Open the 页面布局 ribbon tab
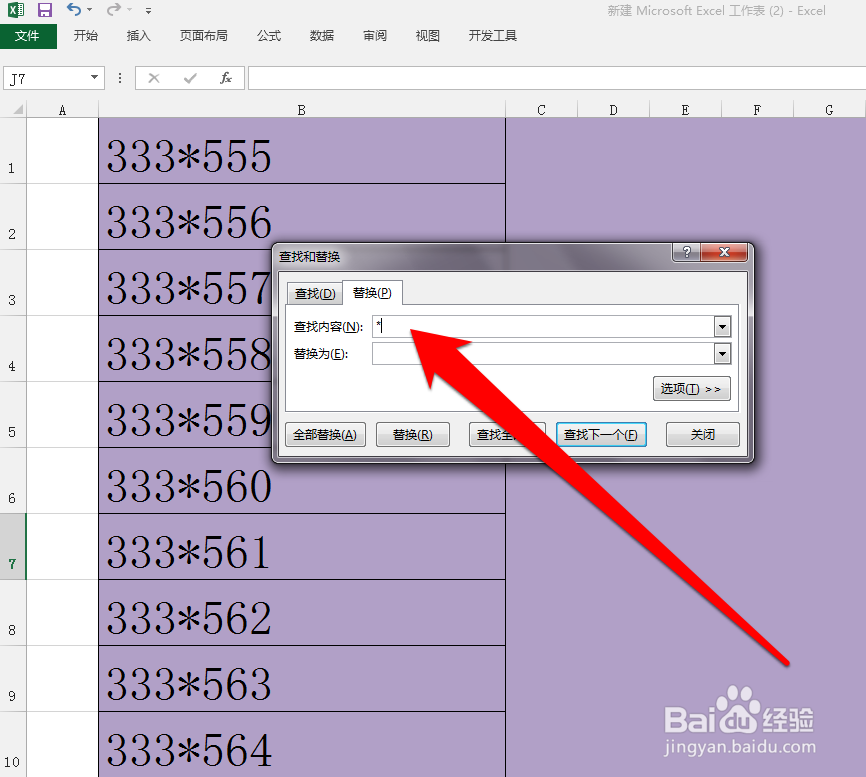The image size is (866, 777). click(x=204, y=36)
